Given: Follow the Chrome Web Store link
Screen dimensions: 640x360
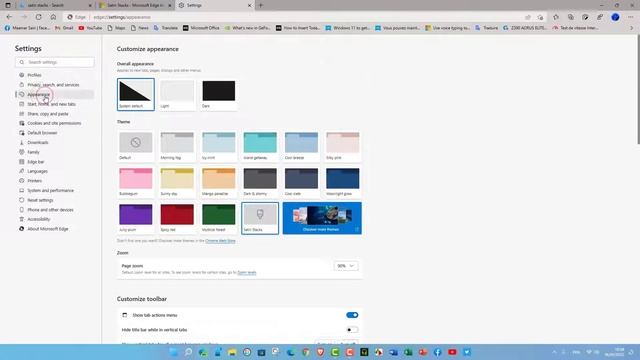Looking at the screenshot, I should tap(220, 241).
